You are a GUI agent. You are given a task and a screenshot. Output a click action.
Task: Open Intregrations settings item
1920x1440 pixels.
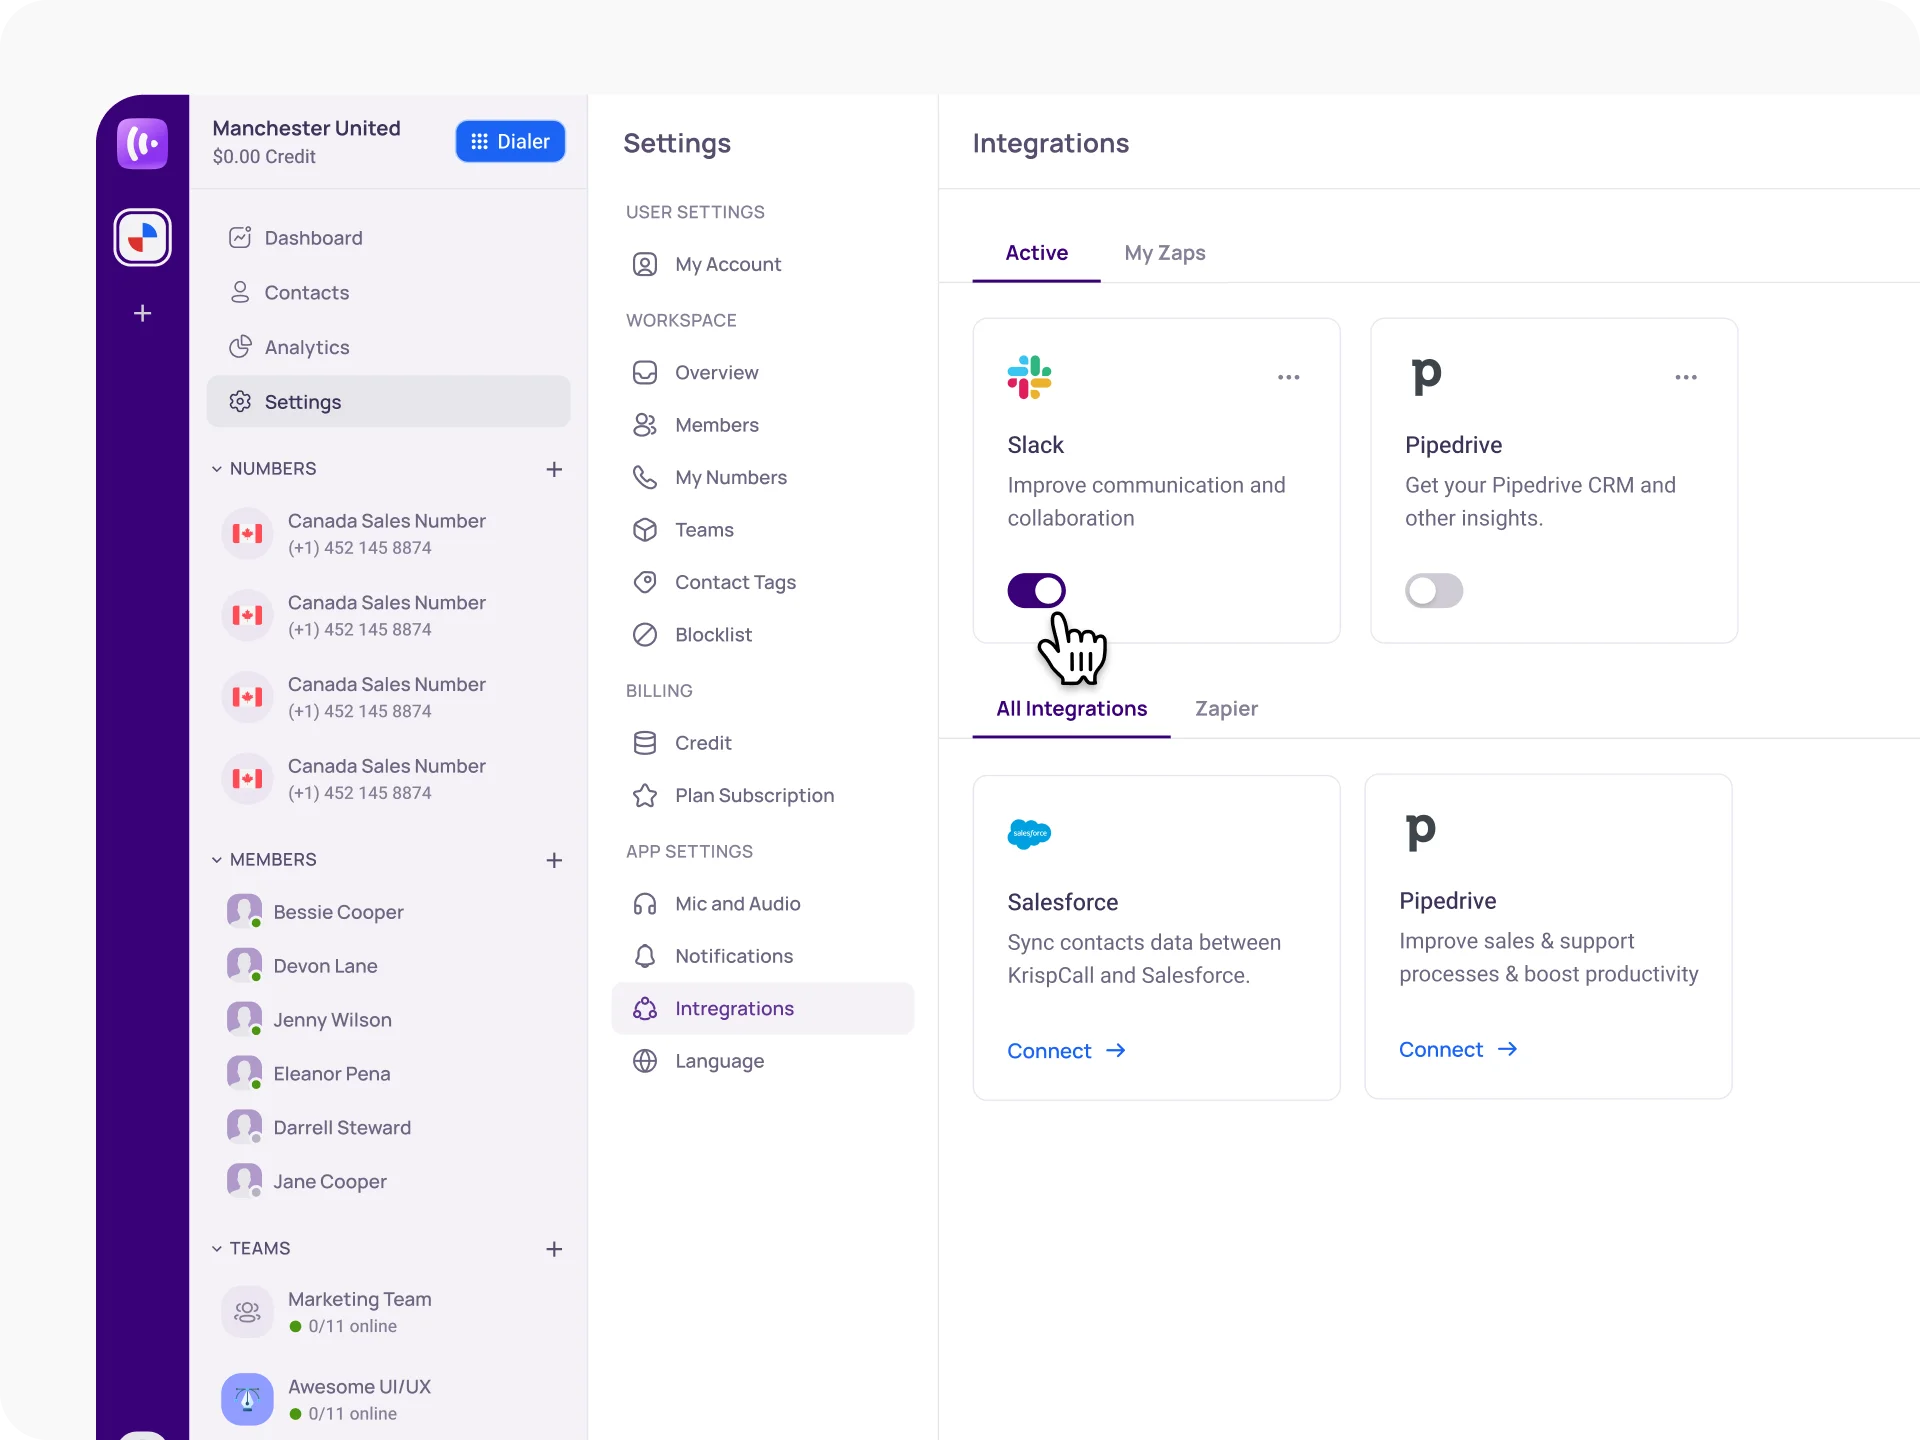[x=762, y=1008]
